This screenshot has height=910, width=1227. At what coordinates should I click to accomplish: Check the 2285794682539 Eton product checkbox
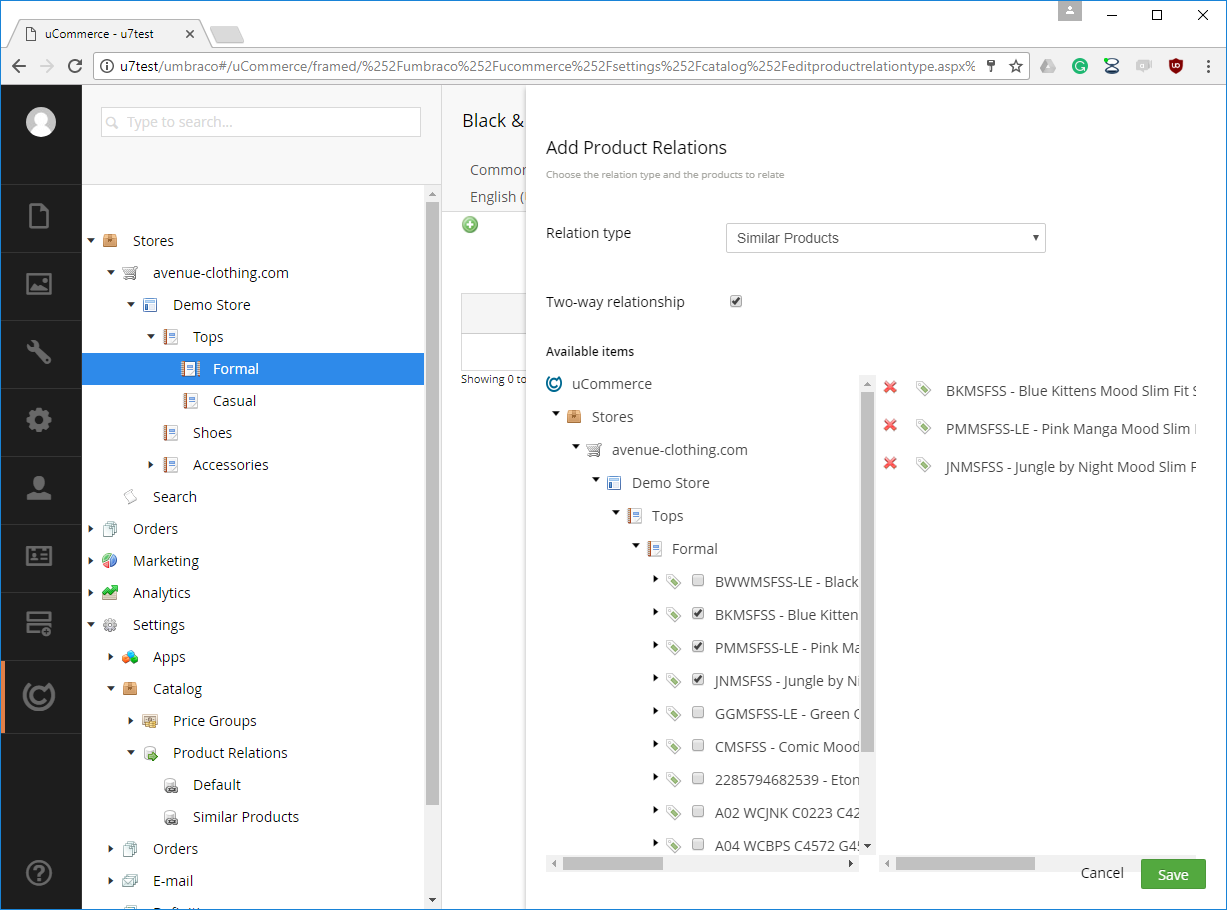point(698,778)
